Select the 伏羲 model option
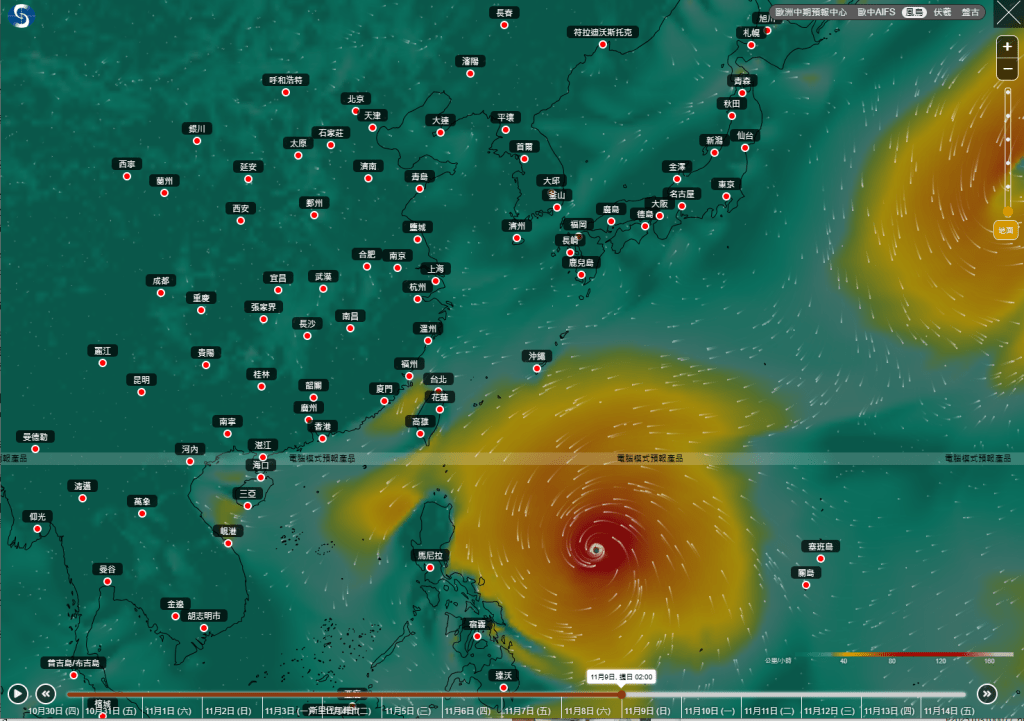The height and width of the screenshot is (721, 1024). point(942,13)
